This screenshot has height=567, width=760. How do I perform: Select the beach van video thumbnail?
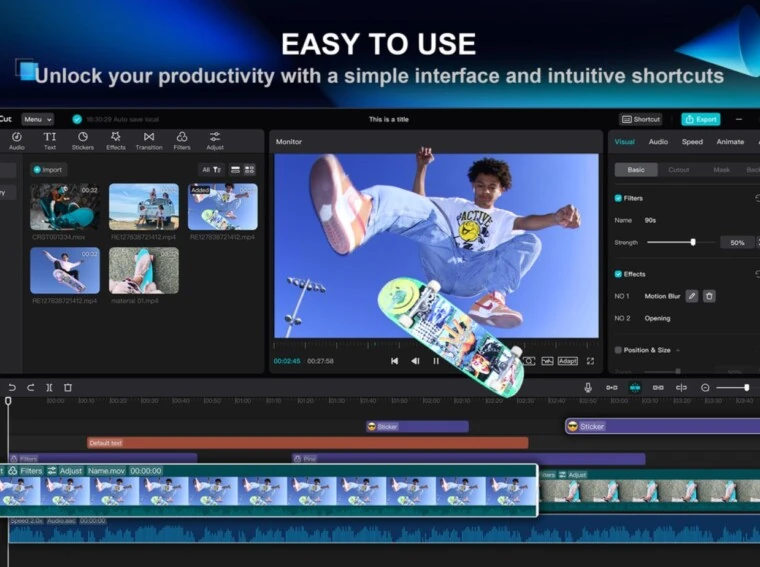tap(144, 207)
